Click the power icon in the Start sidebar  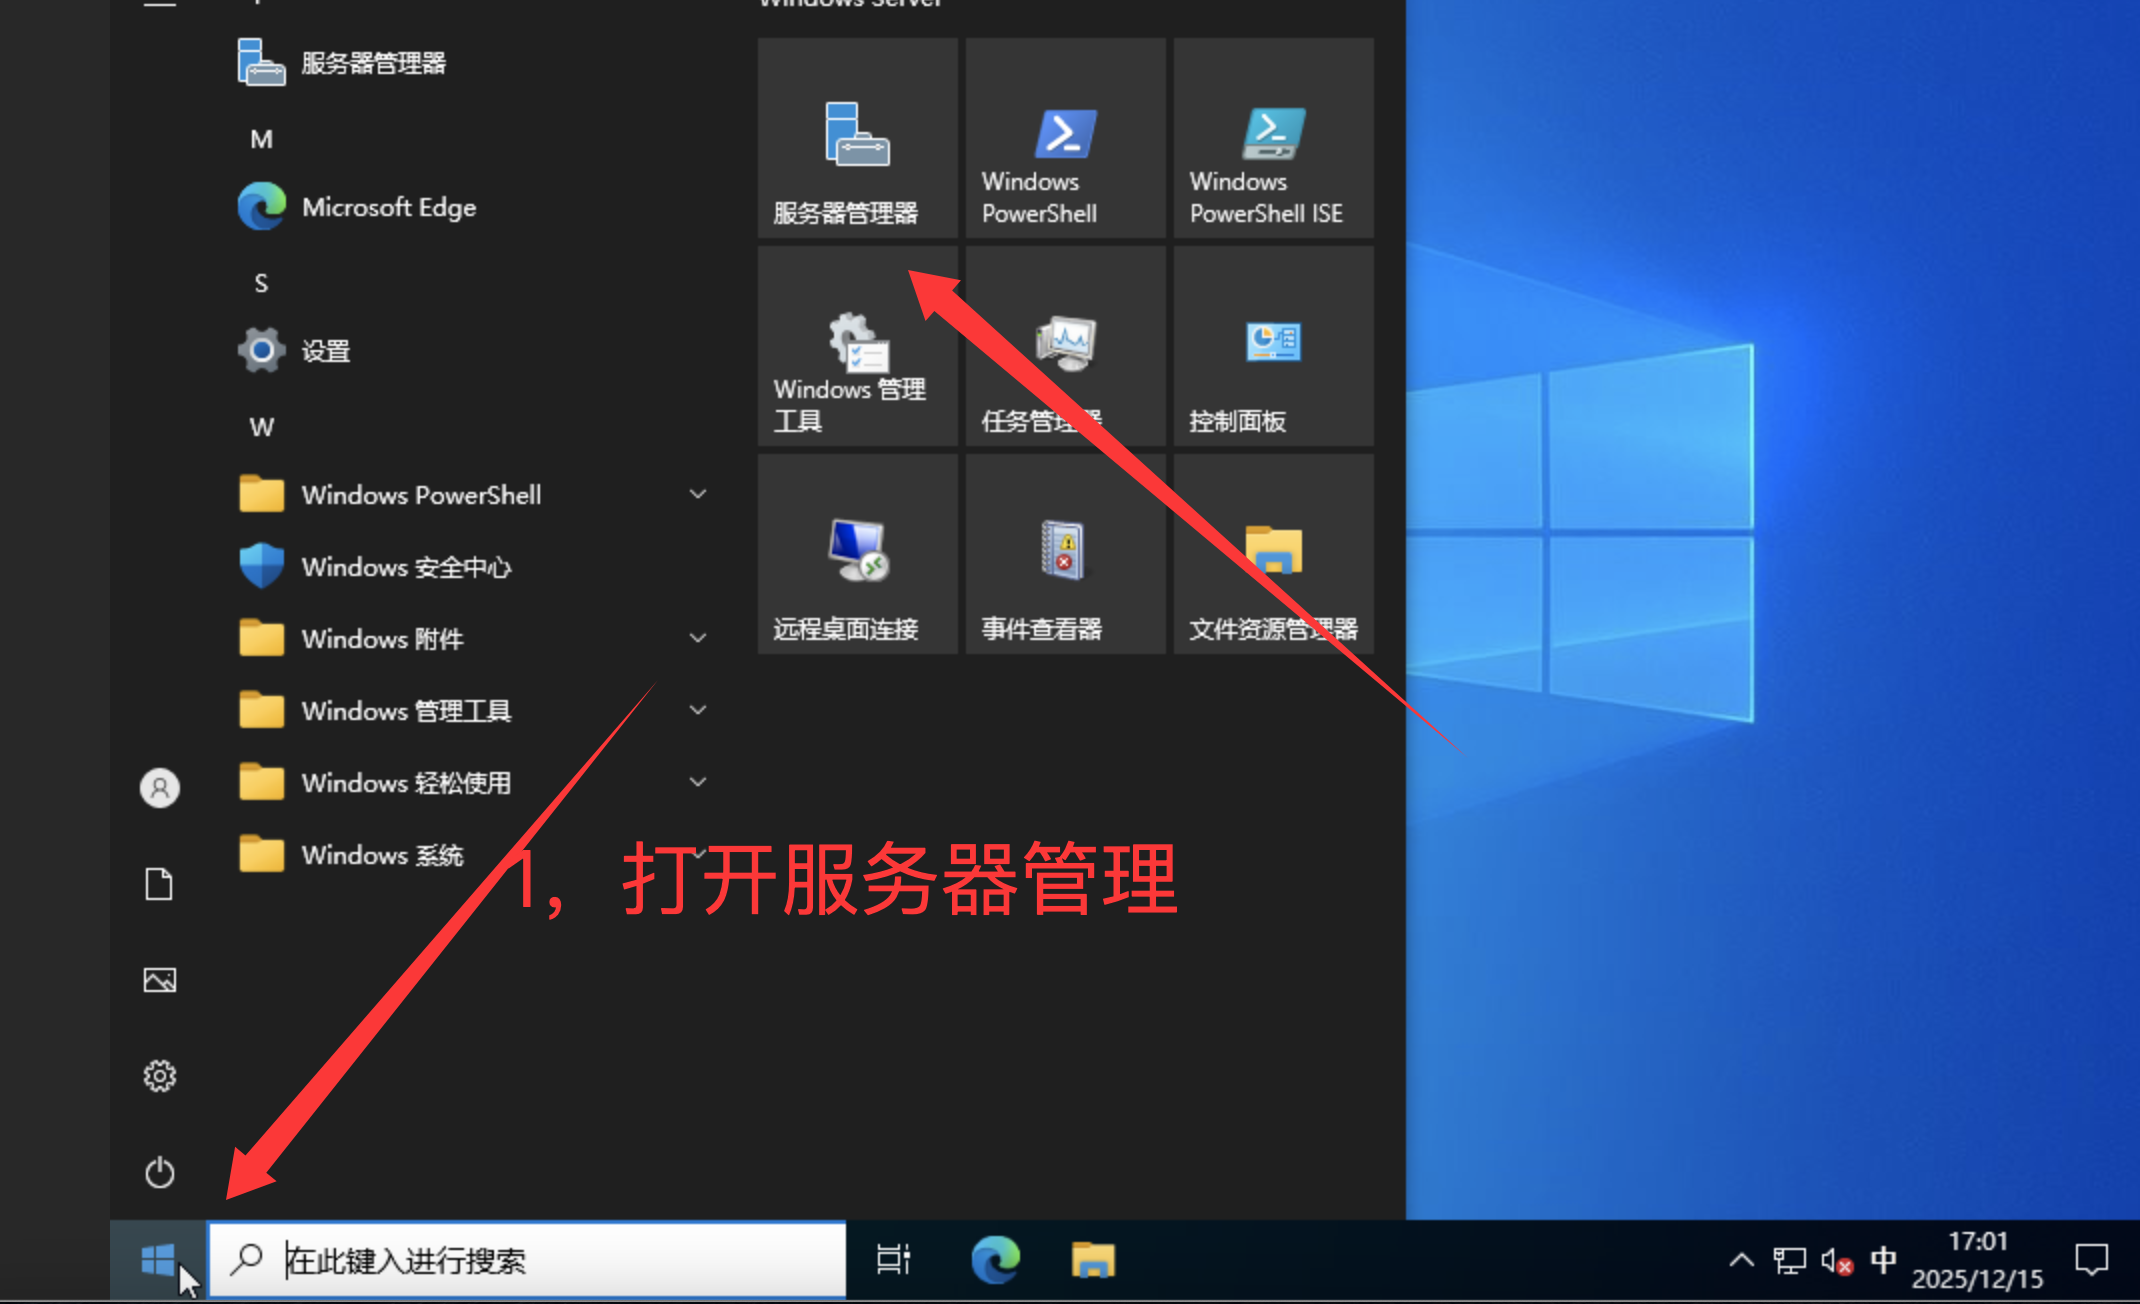159,1172
